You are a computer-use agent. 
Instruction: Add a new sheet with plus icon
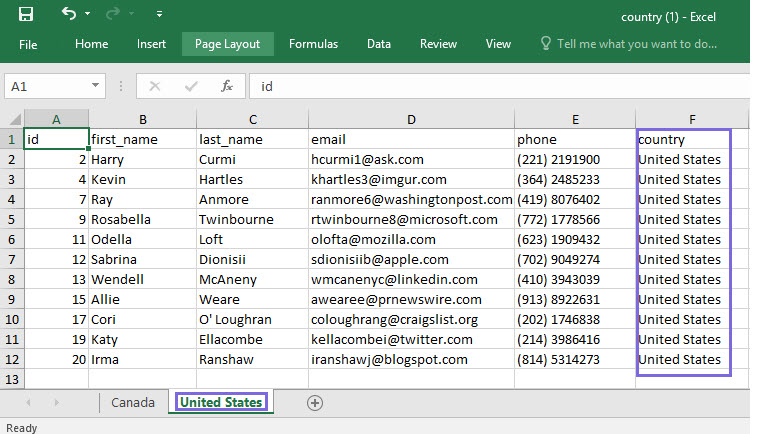point(315,402)
